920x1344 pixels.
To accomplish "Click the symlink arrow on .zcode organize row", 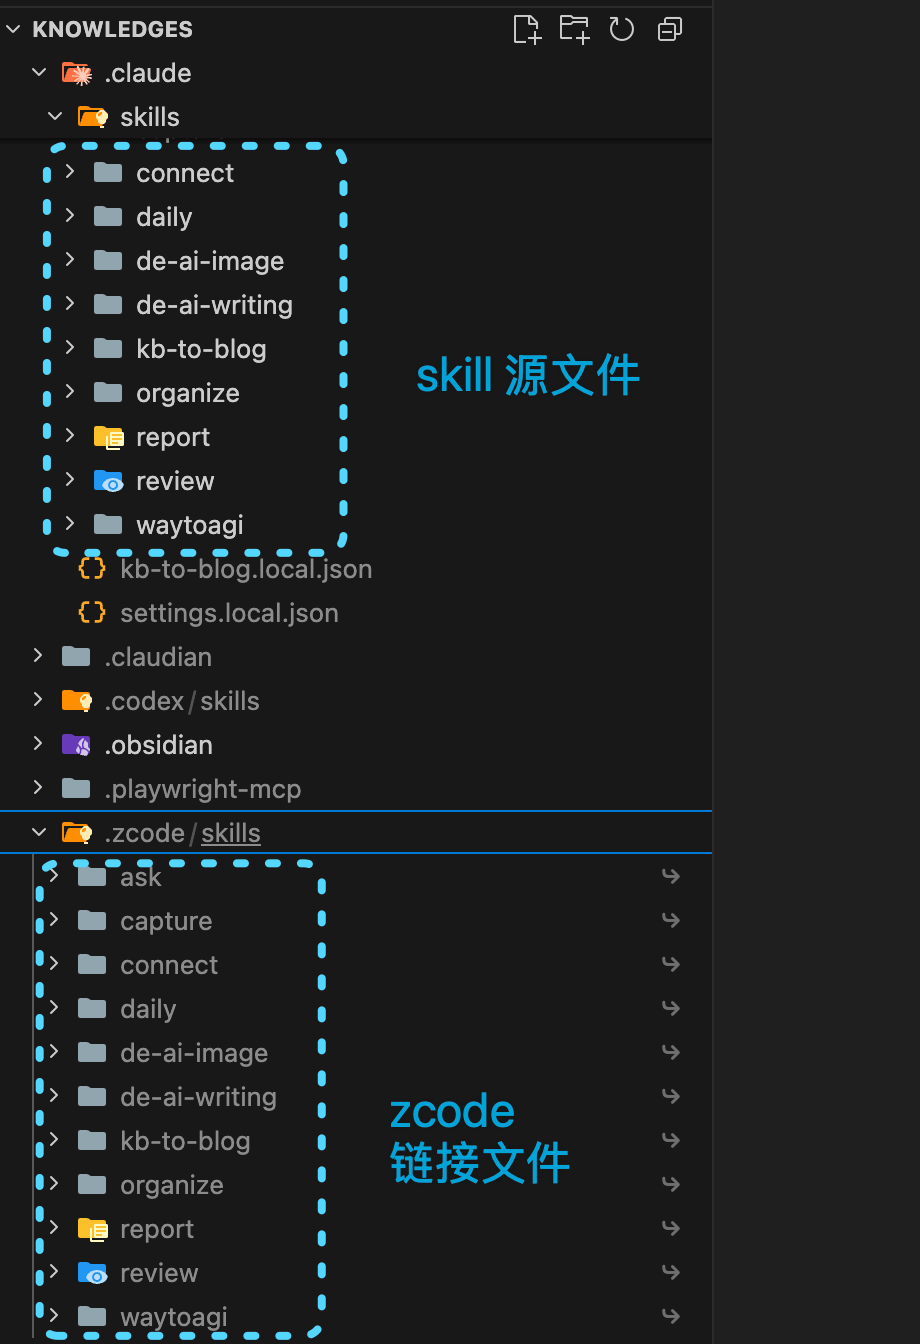I will pos(671,1185).
